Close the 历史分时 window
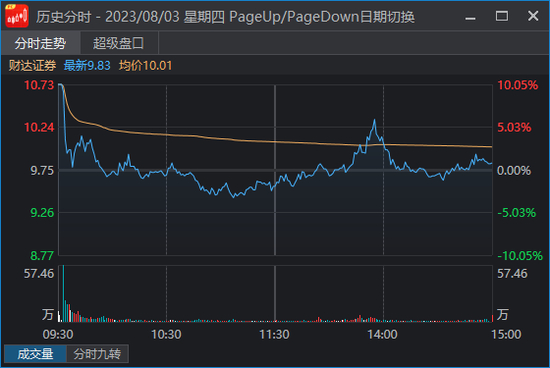The image size is (550, 368). pyautogui.click(x=533, y=16)
